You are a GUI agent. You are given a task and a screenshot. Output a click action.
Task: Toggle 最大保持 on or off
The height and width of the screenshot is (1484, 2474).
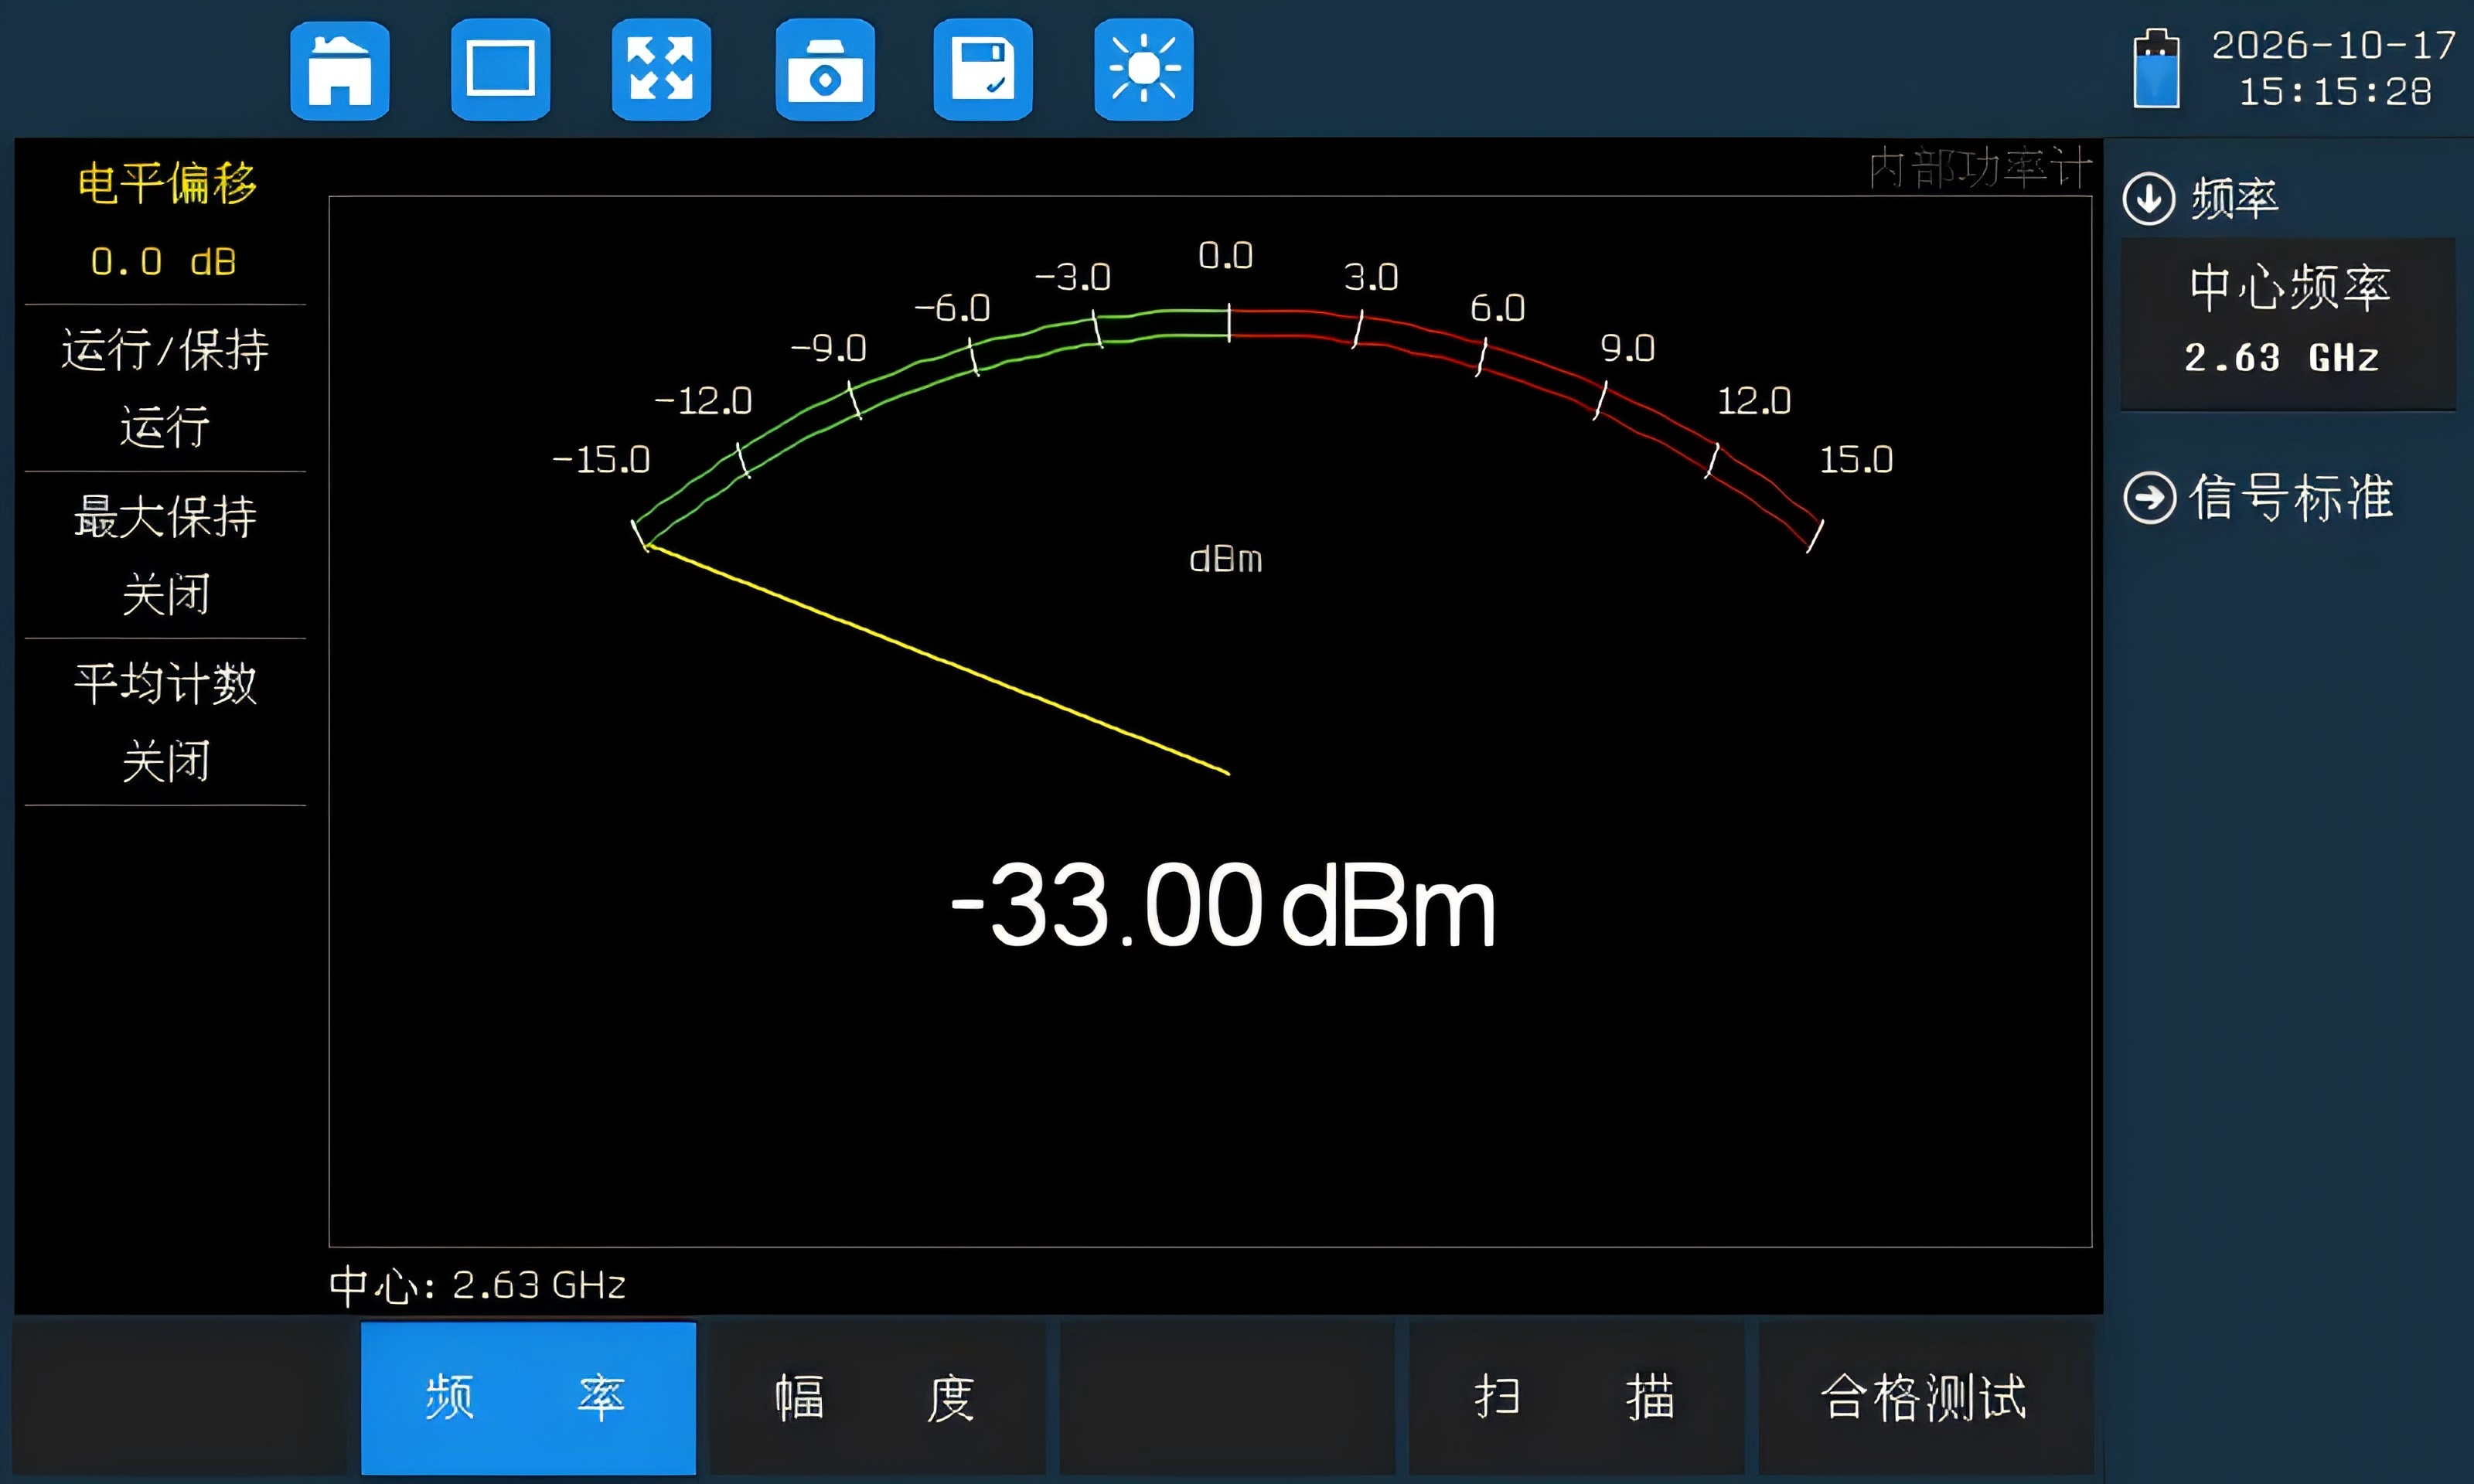click(165, 555)
